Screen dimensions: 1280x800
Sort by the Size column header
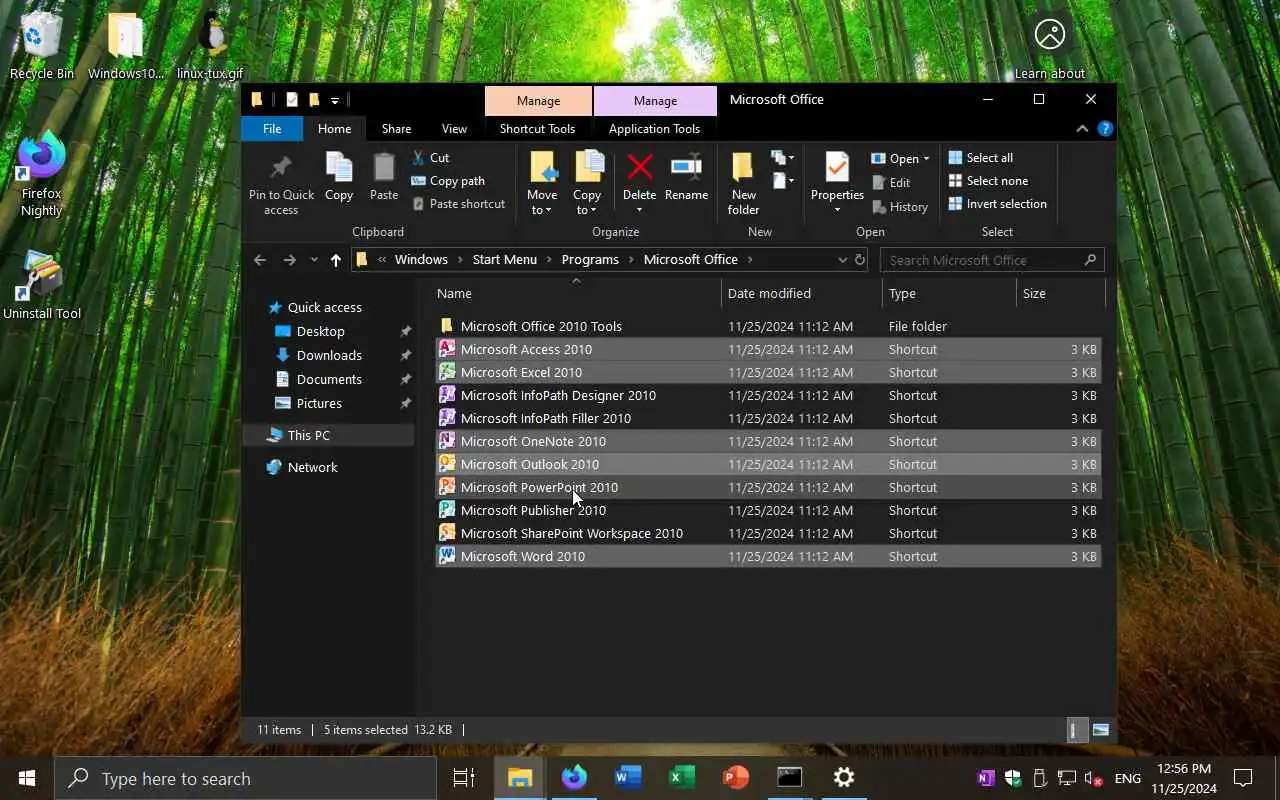click(1061, 293)
